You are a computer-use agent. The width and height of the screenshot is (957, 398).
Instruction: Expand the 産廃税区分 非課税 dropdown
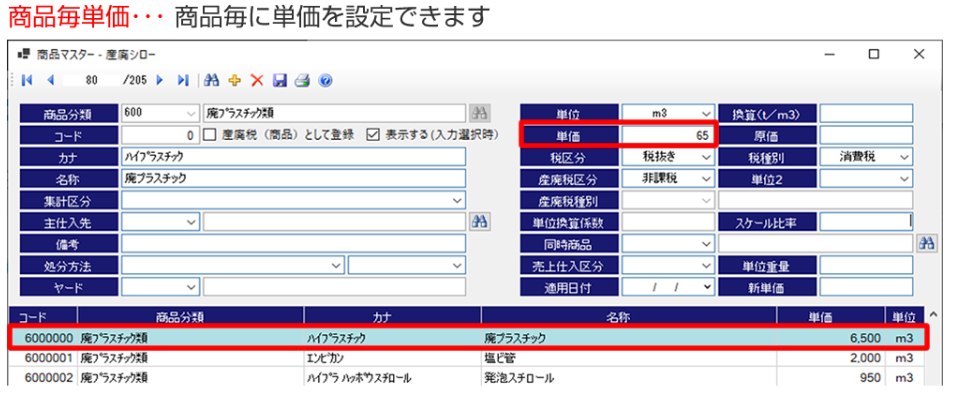pos(668,178)
